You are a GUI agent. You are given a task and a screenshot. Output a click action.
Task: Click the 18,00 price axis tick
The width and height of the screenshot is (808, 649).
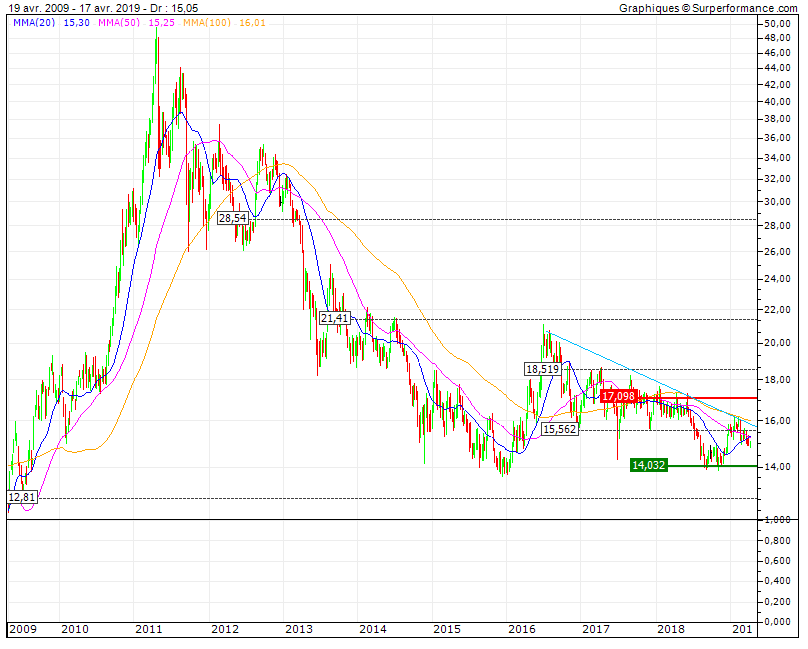point(777,379)
